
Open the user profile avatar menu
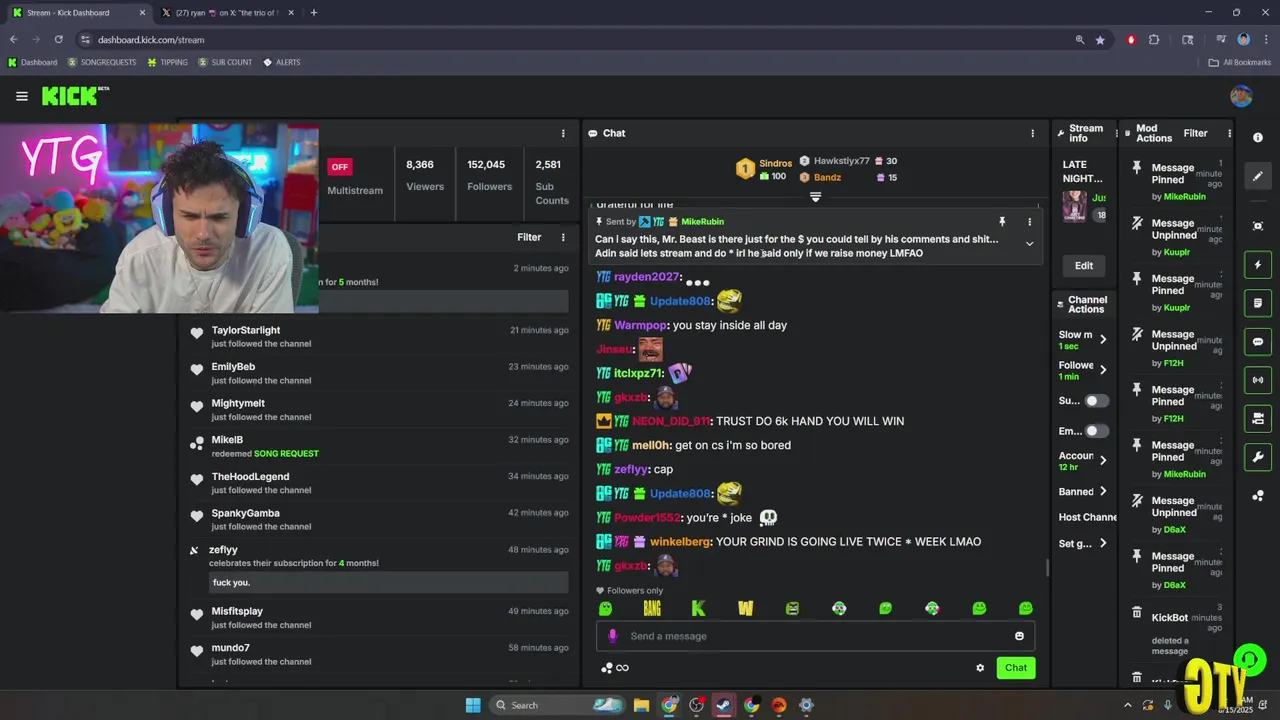coord(1241,96)
